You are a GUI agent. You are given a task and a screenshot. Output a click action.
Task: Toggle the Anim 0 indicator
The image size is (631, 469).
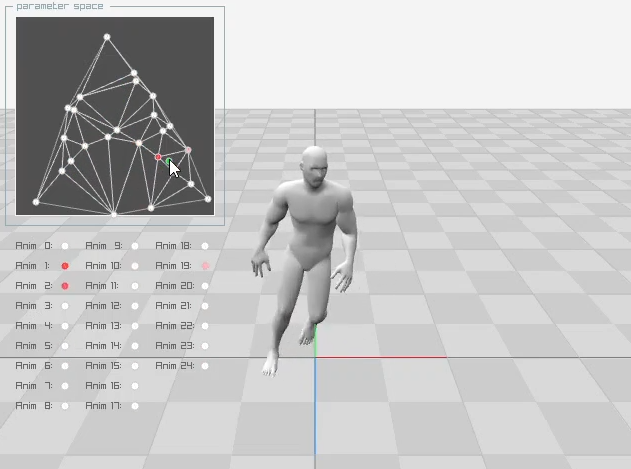click(65, 246)
